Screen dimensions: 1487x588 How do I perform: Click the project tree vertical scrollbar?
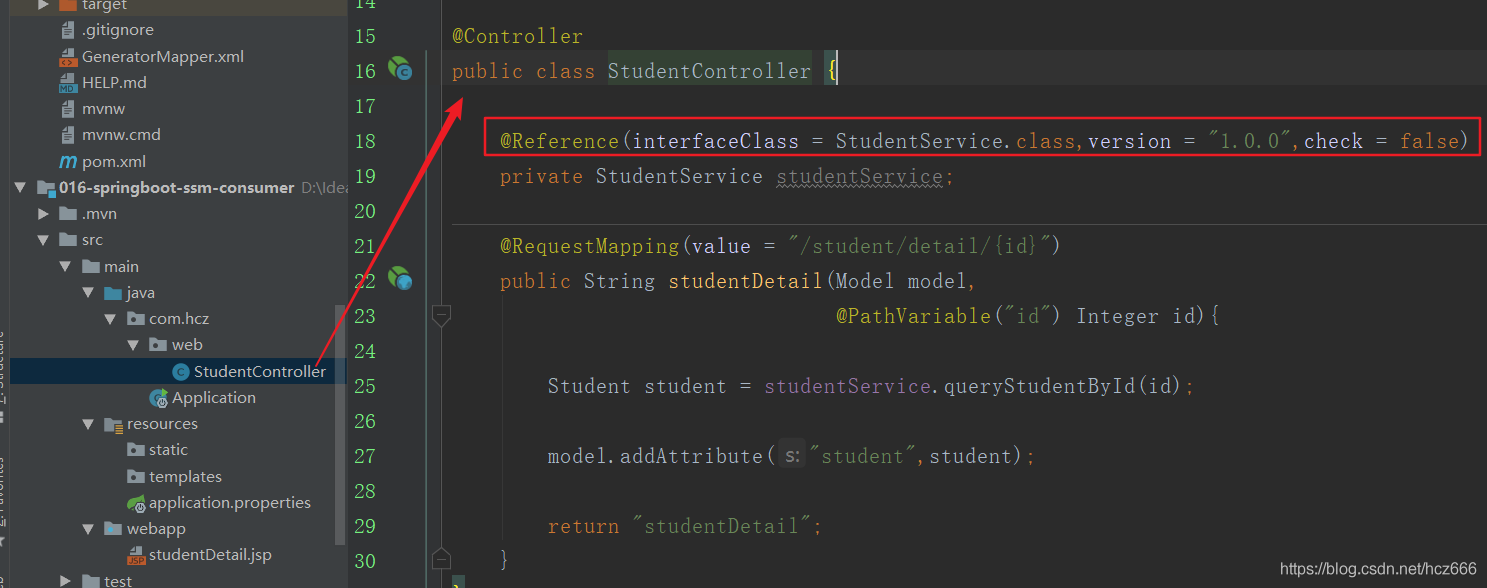341,425
